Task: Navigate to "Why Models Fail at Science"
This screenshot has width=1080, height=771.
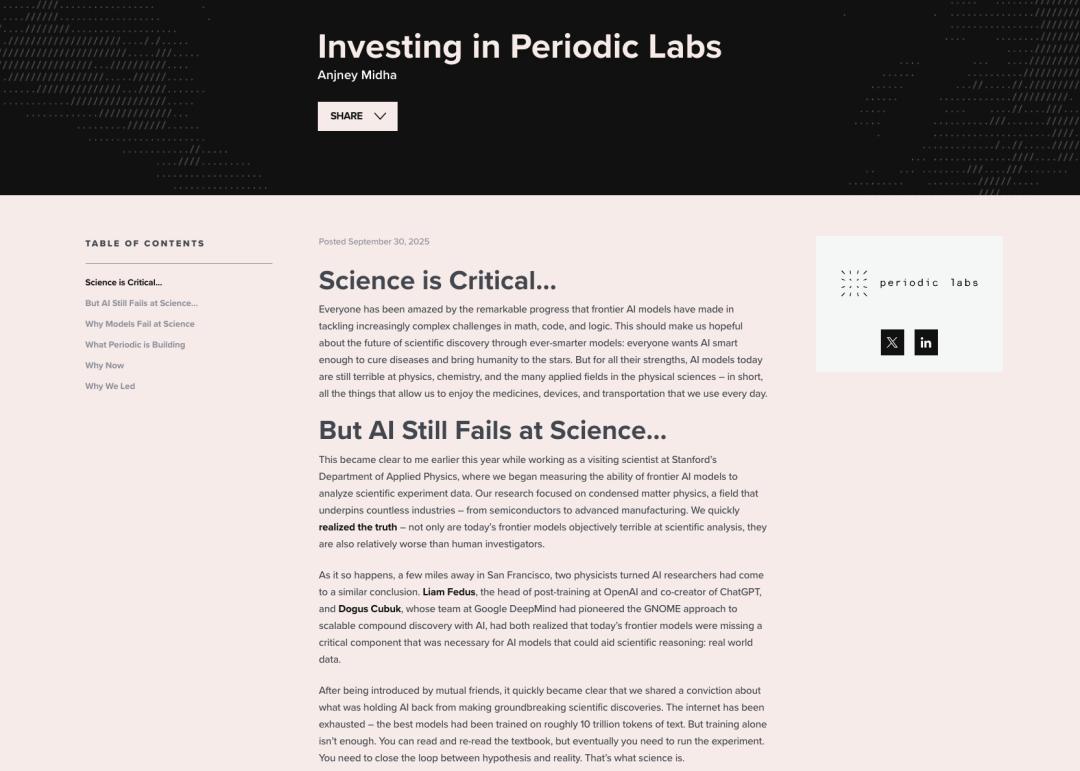Action: pos(140,324)
